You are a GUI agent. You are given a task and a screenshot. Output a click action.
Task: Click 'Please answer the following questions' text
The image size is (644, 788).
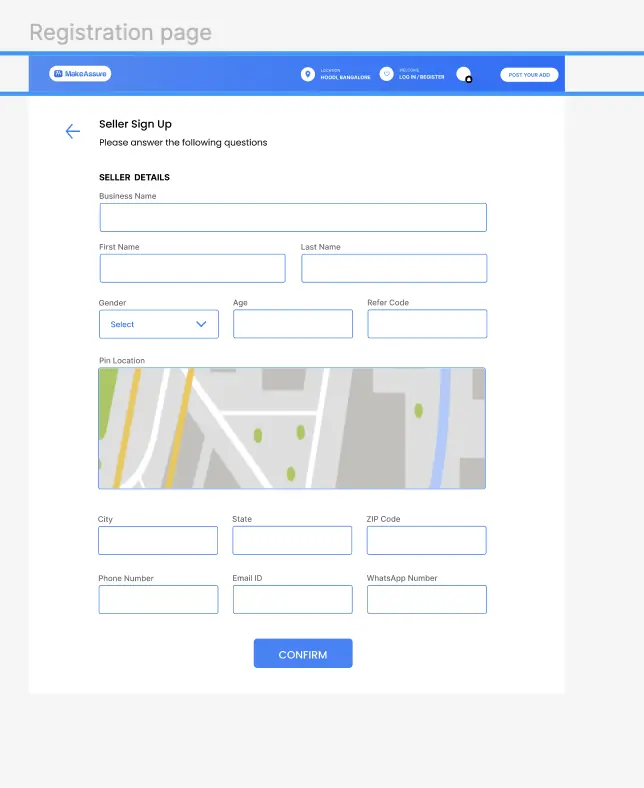click(183, 143)
